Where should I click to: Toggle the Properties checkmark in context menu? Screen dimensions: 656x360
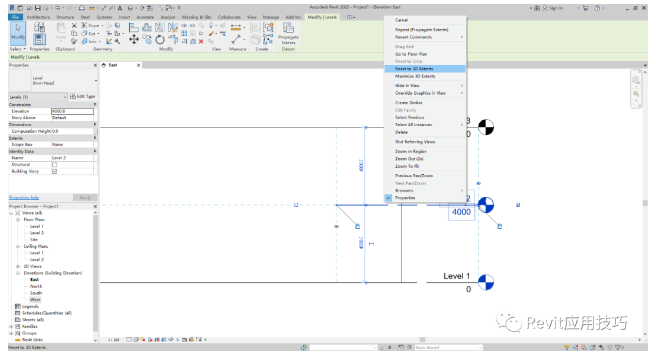(x=389, y=198)
